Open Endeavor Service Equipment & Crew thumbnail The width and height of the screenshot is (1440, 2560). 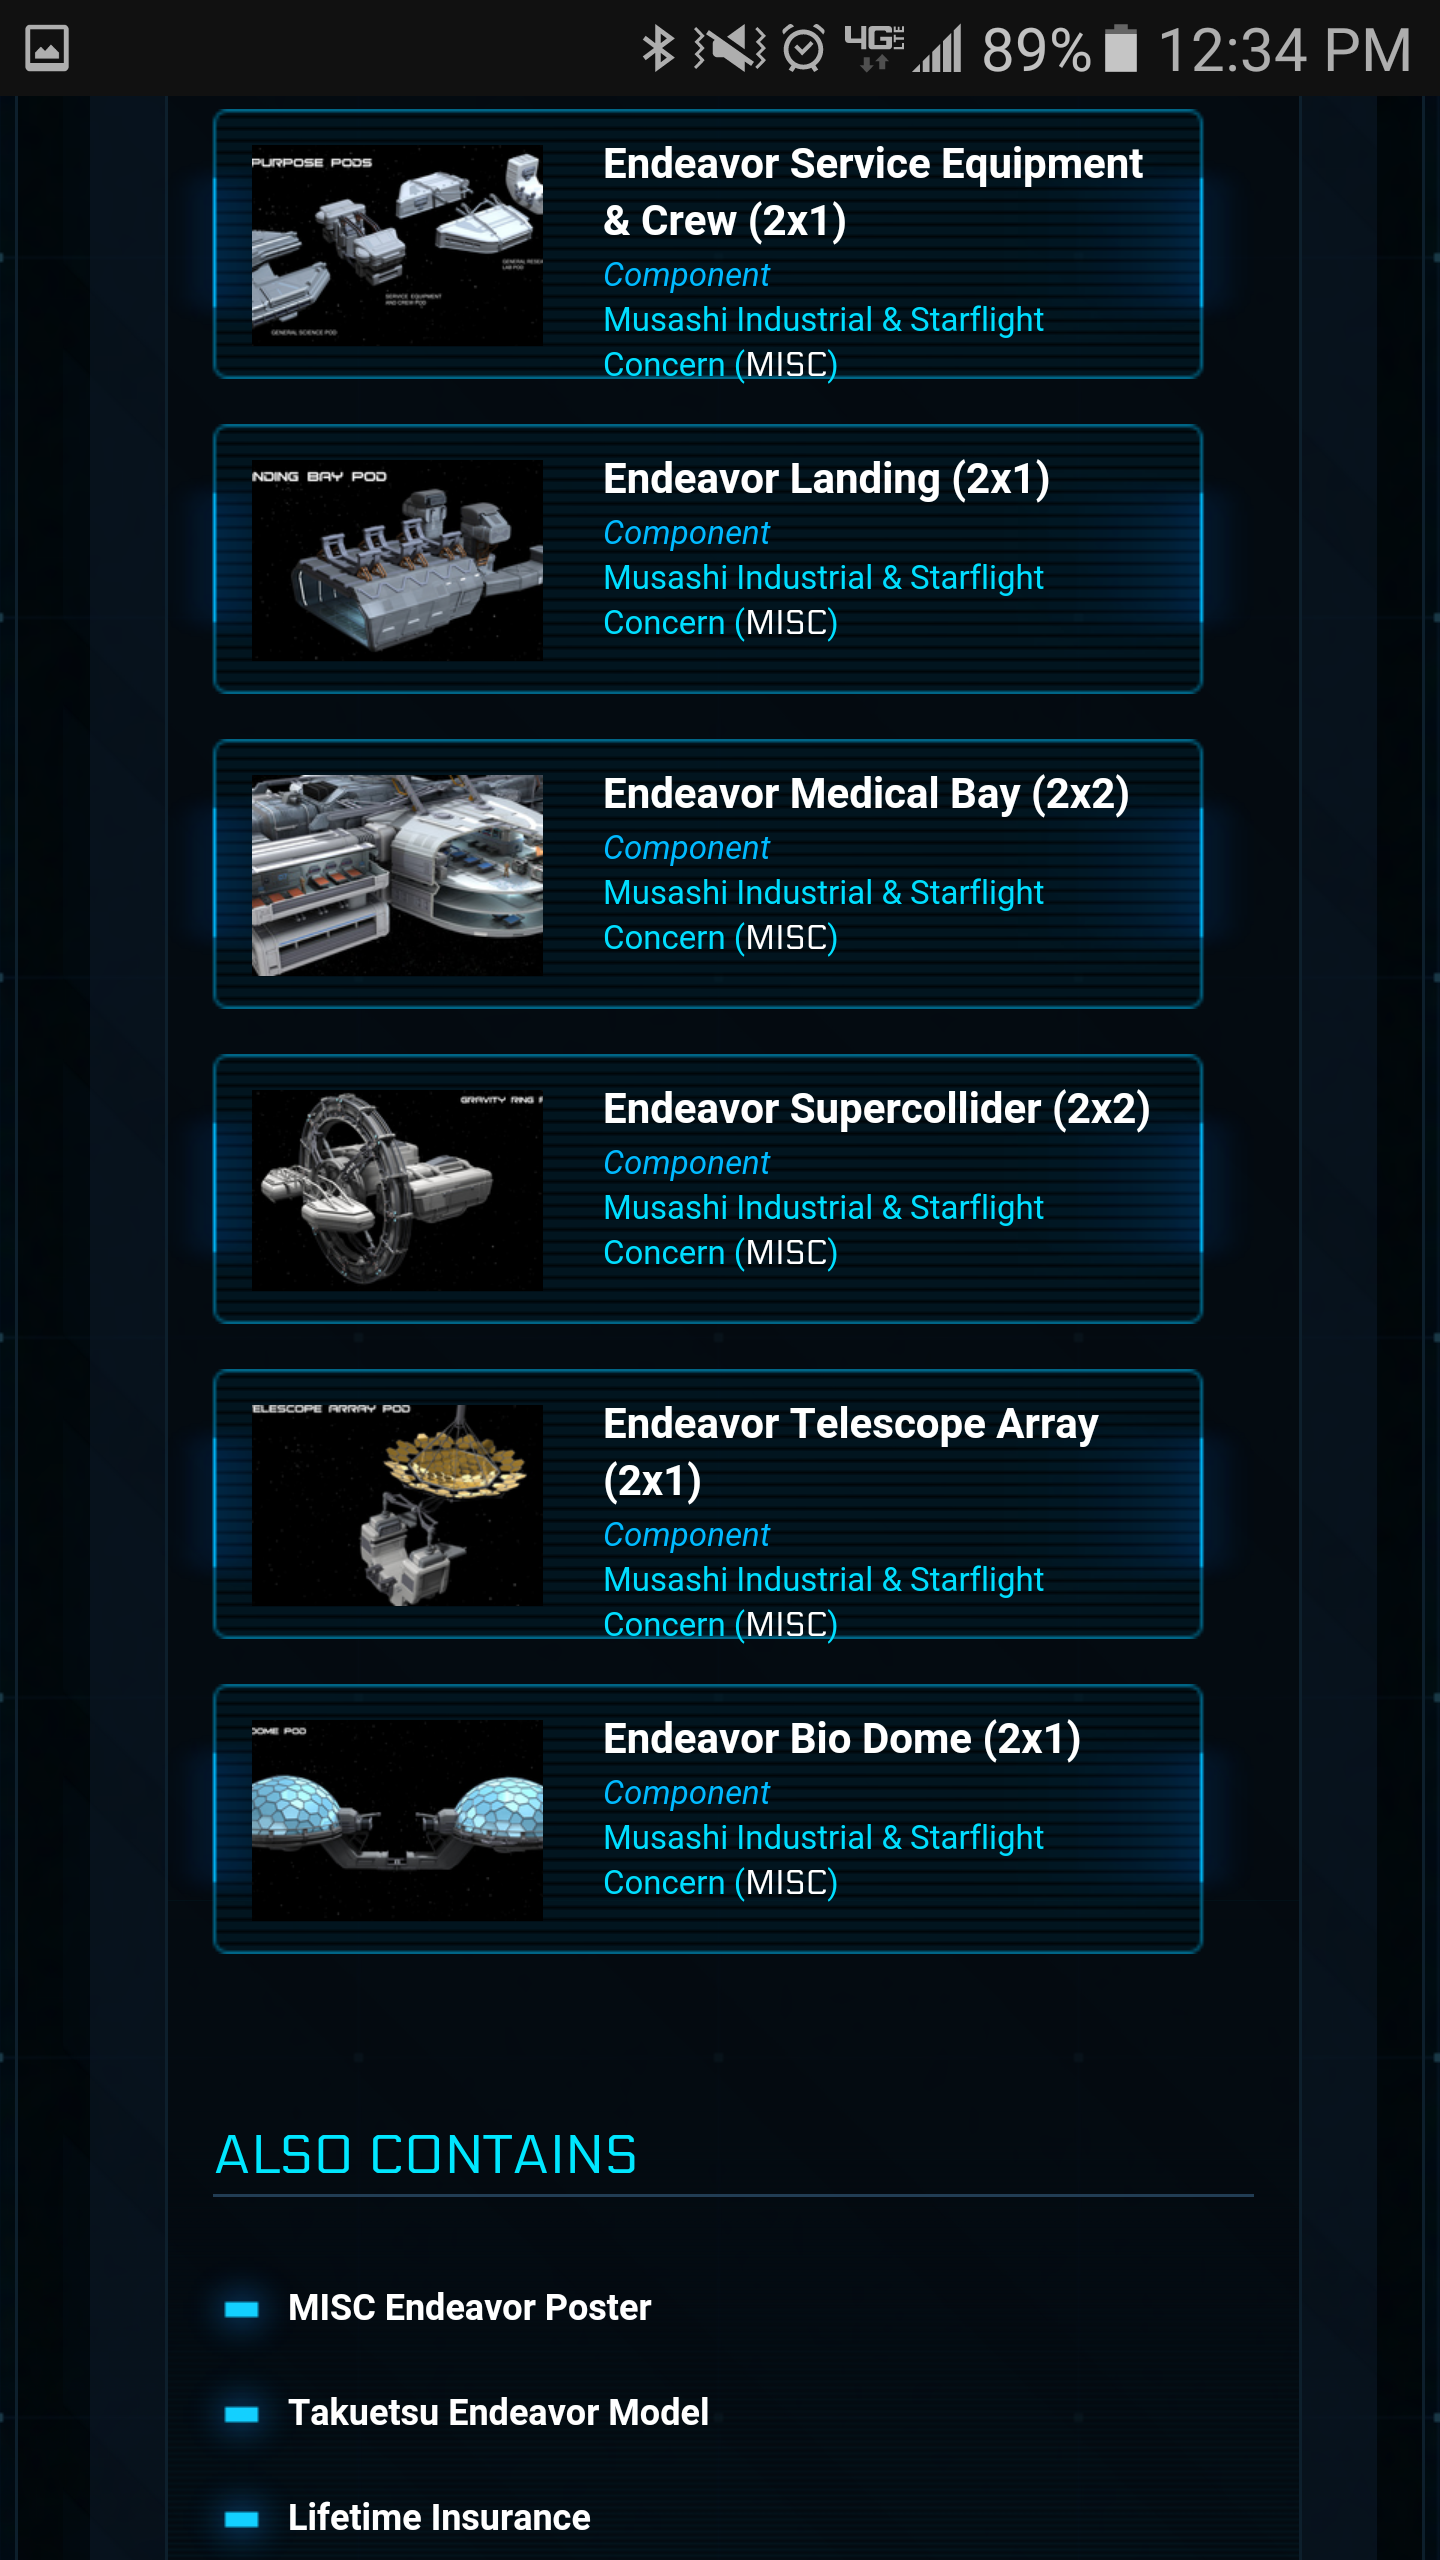click(397, 245)
